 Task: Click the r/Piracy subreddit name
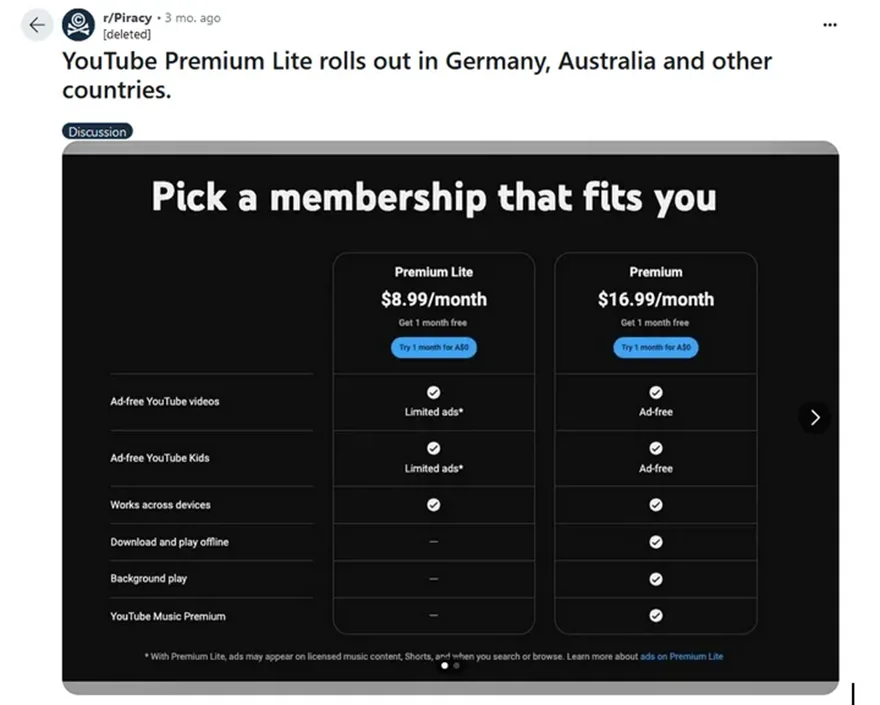(127, 17)
